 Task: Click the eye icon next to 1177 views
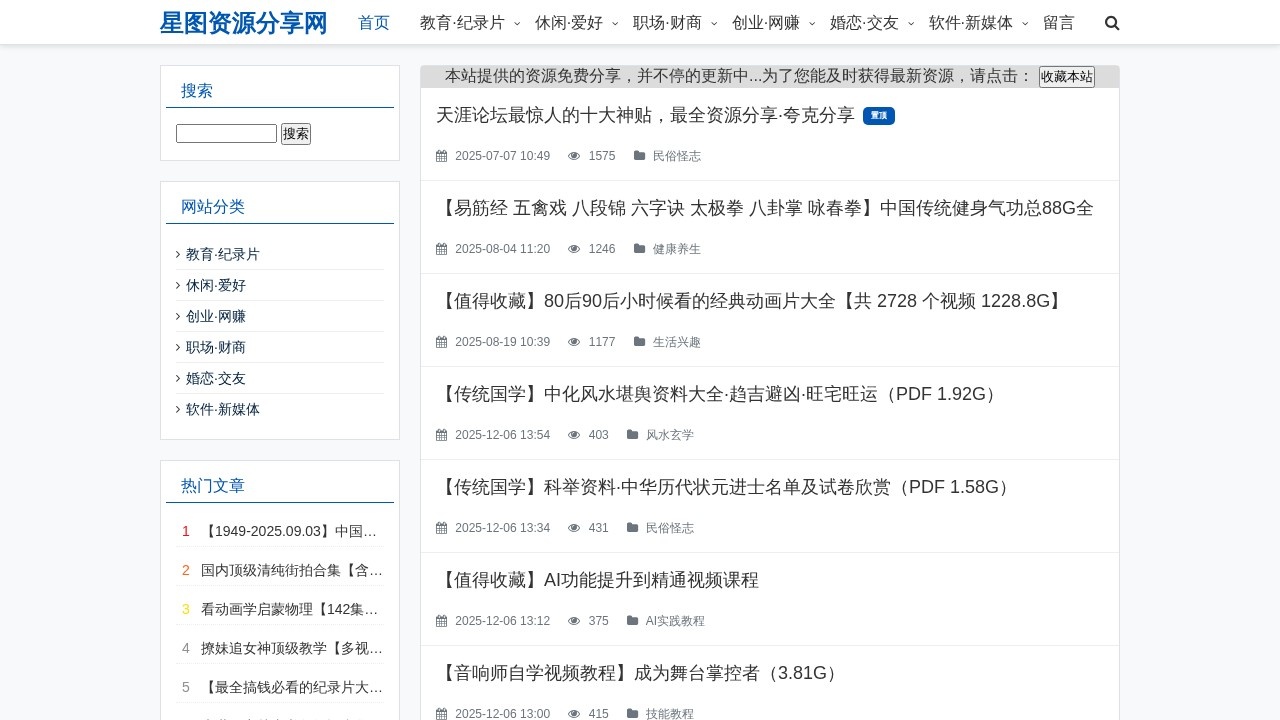point(574,342)
